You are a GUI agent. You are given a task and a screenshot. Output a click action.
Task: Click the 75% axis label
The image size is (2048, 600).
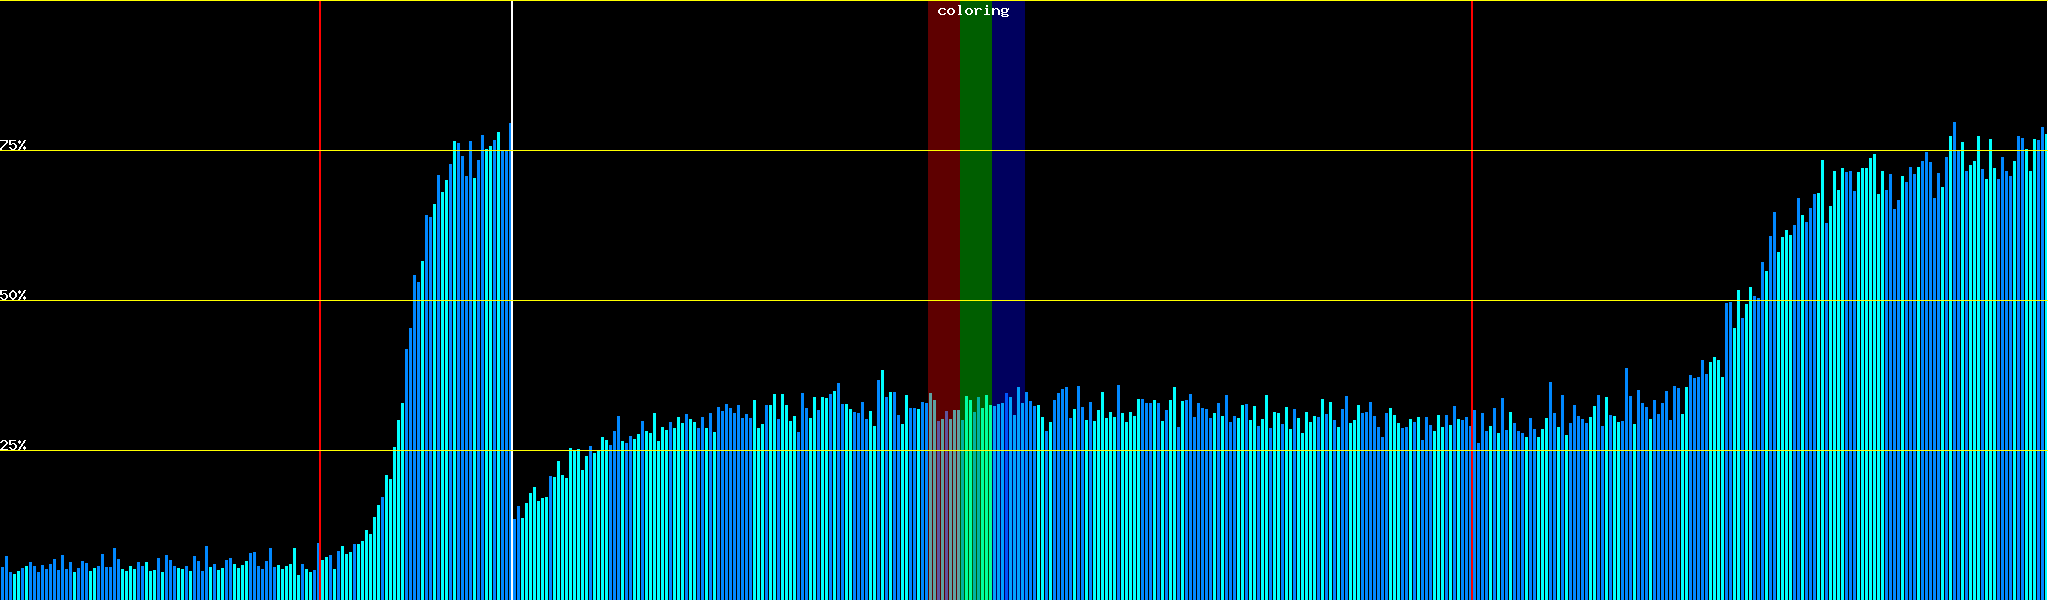click(x=13, y=145)
